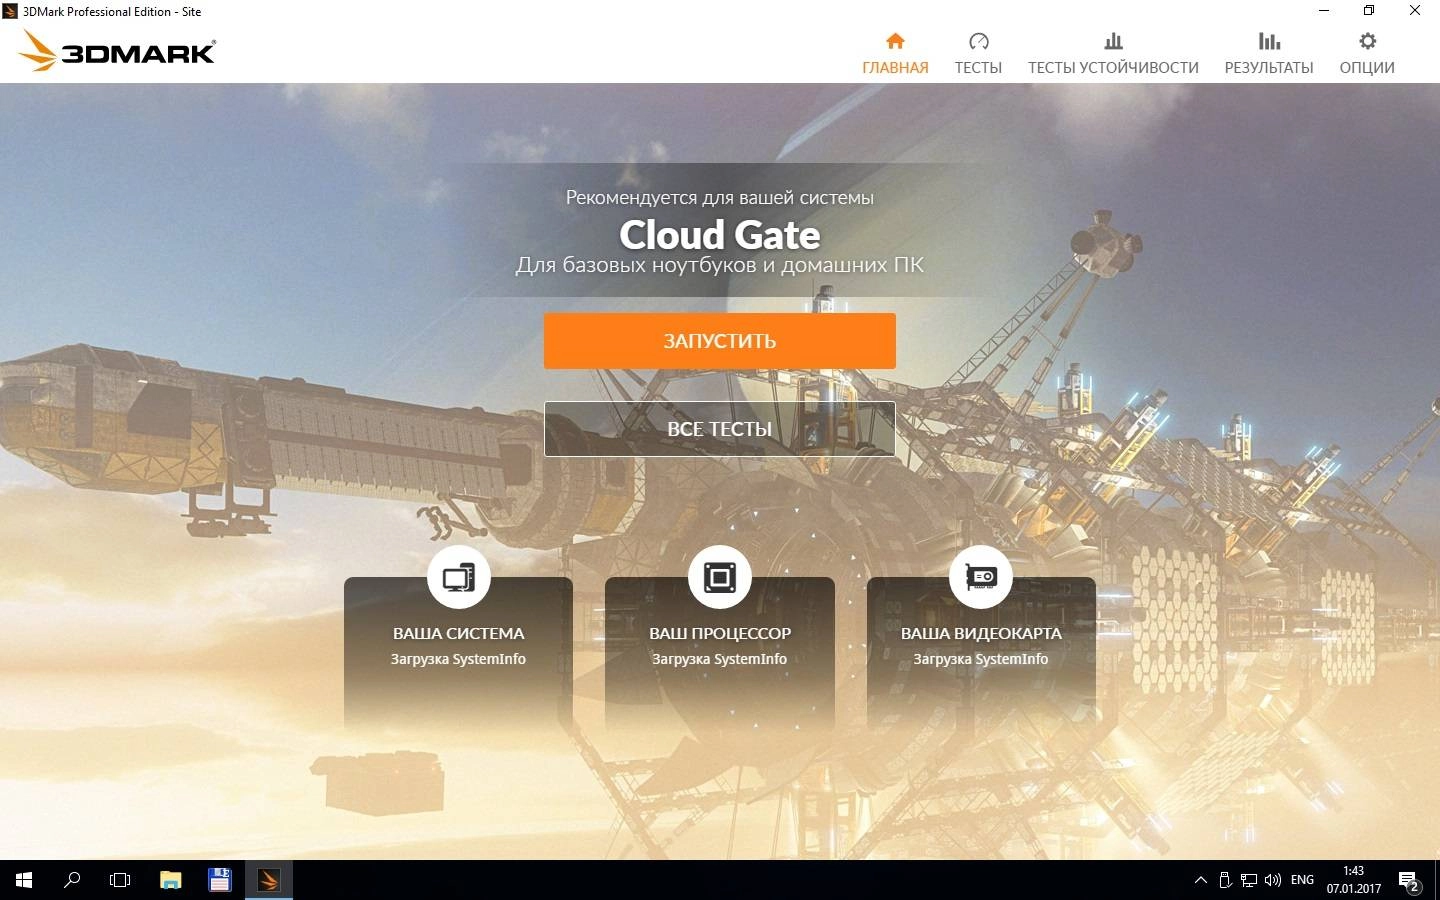Click the ВАША СИСТЕМА card label
Image resolution: width=1440 pixels, height=900 pixels.
[458, 633]
